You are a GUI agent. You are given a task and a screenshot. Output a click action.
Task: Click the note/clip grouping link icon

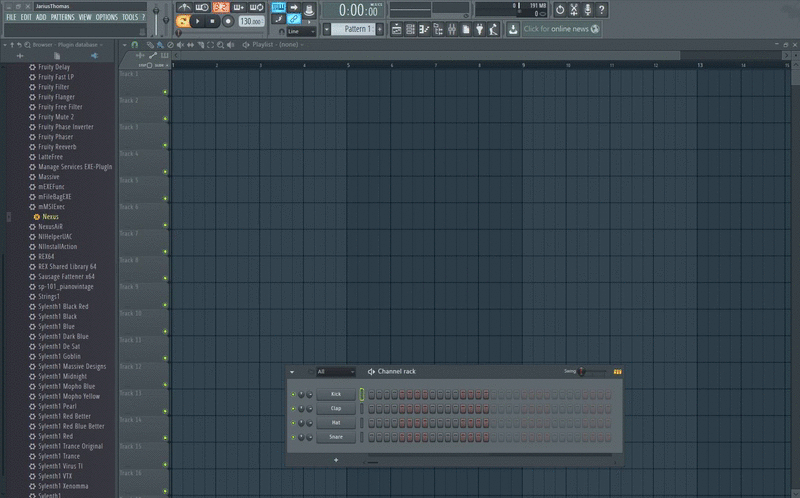pos(294,19)
